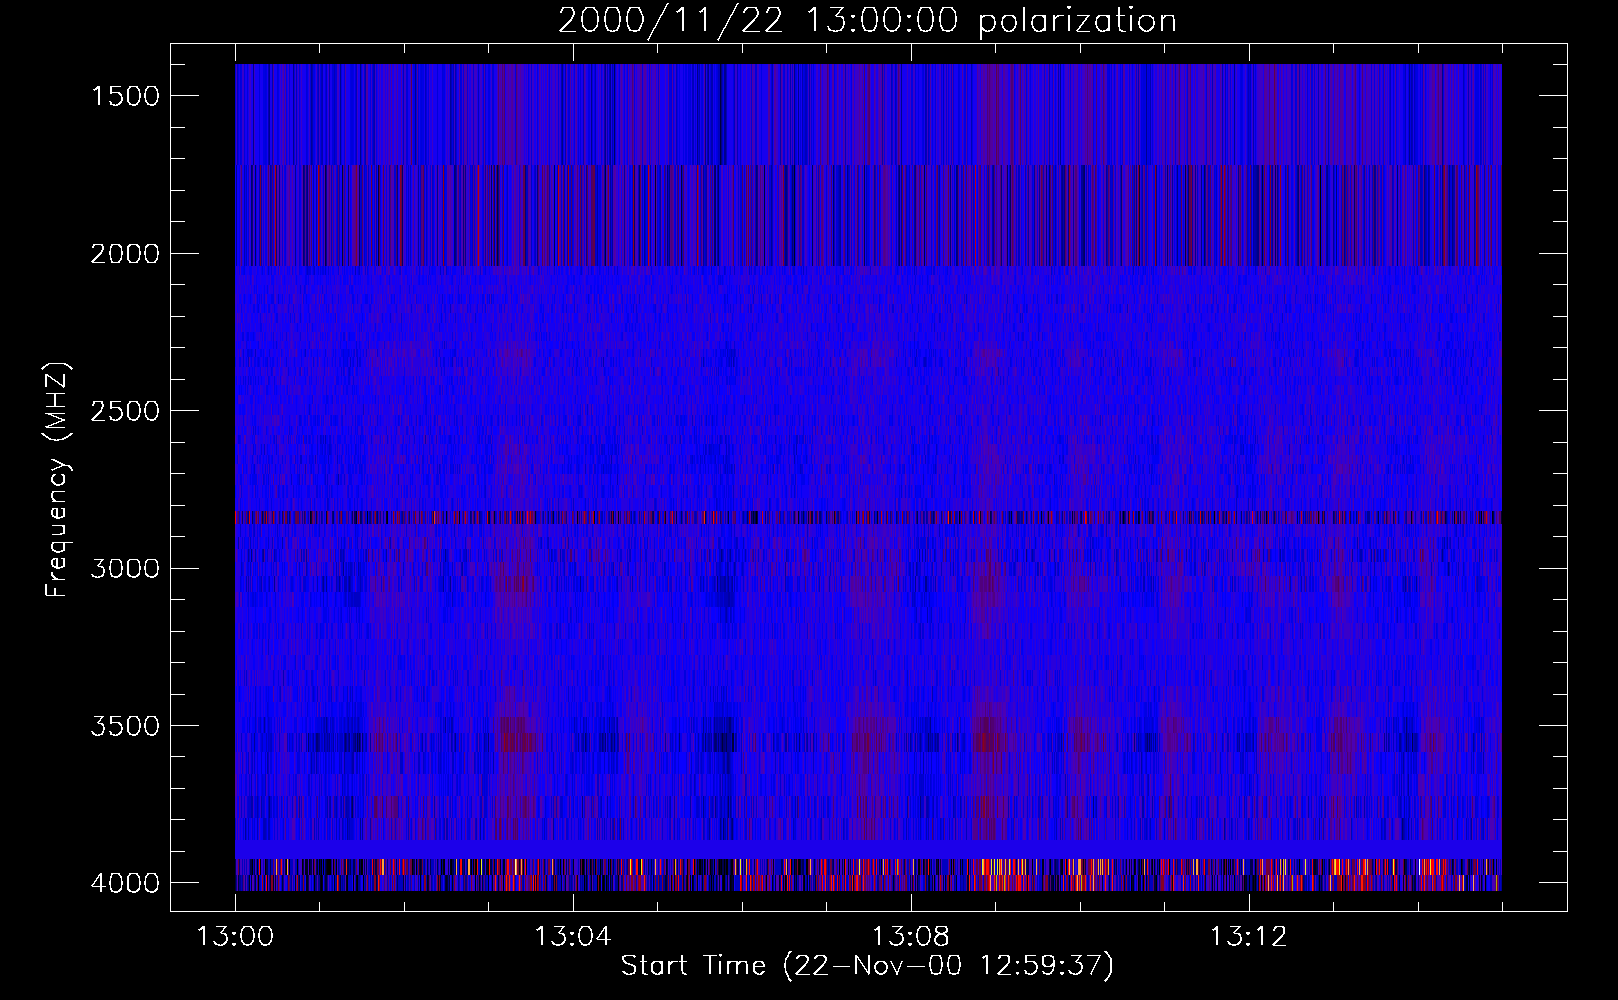Click the red interference line near 2850 MHz
The image size is (1618, 1000).
coord(868,518)
